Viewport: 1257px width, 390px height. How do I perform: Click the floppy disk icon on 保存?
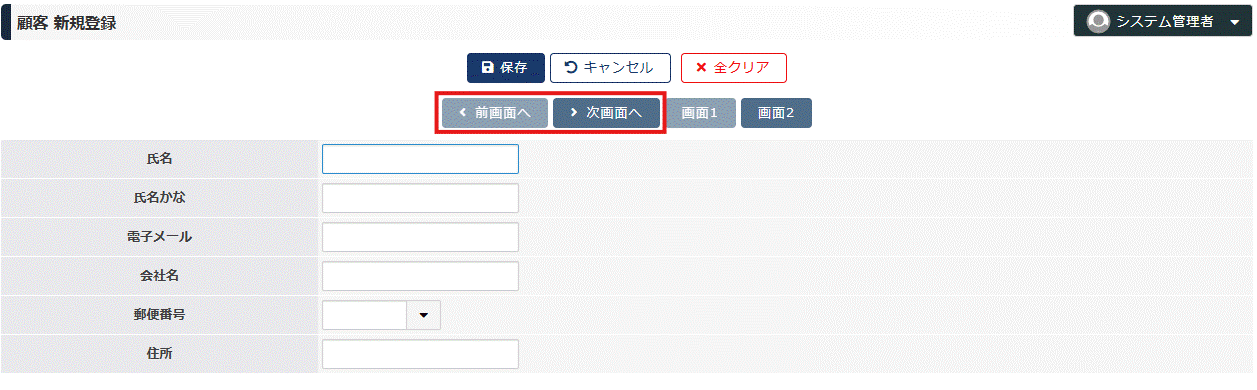click(487, 68)
